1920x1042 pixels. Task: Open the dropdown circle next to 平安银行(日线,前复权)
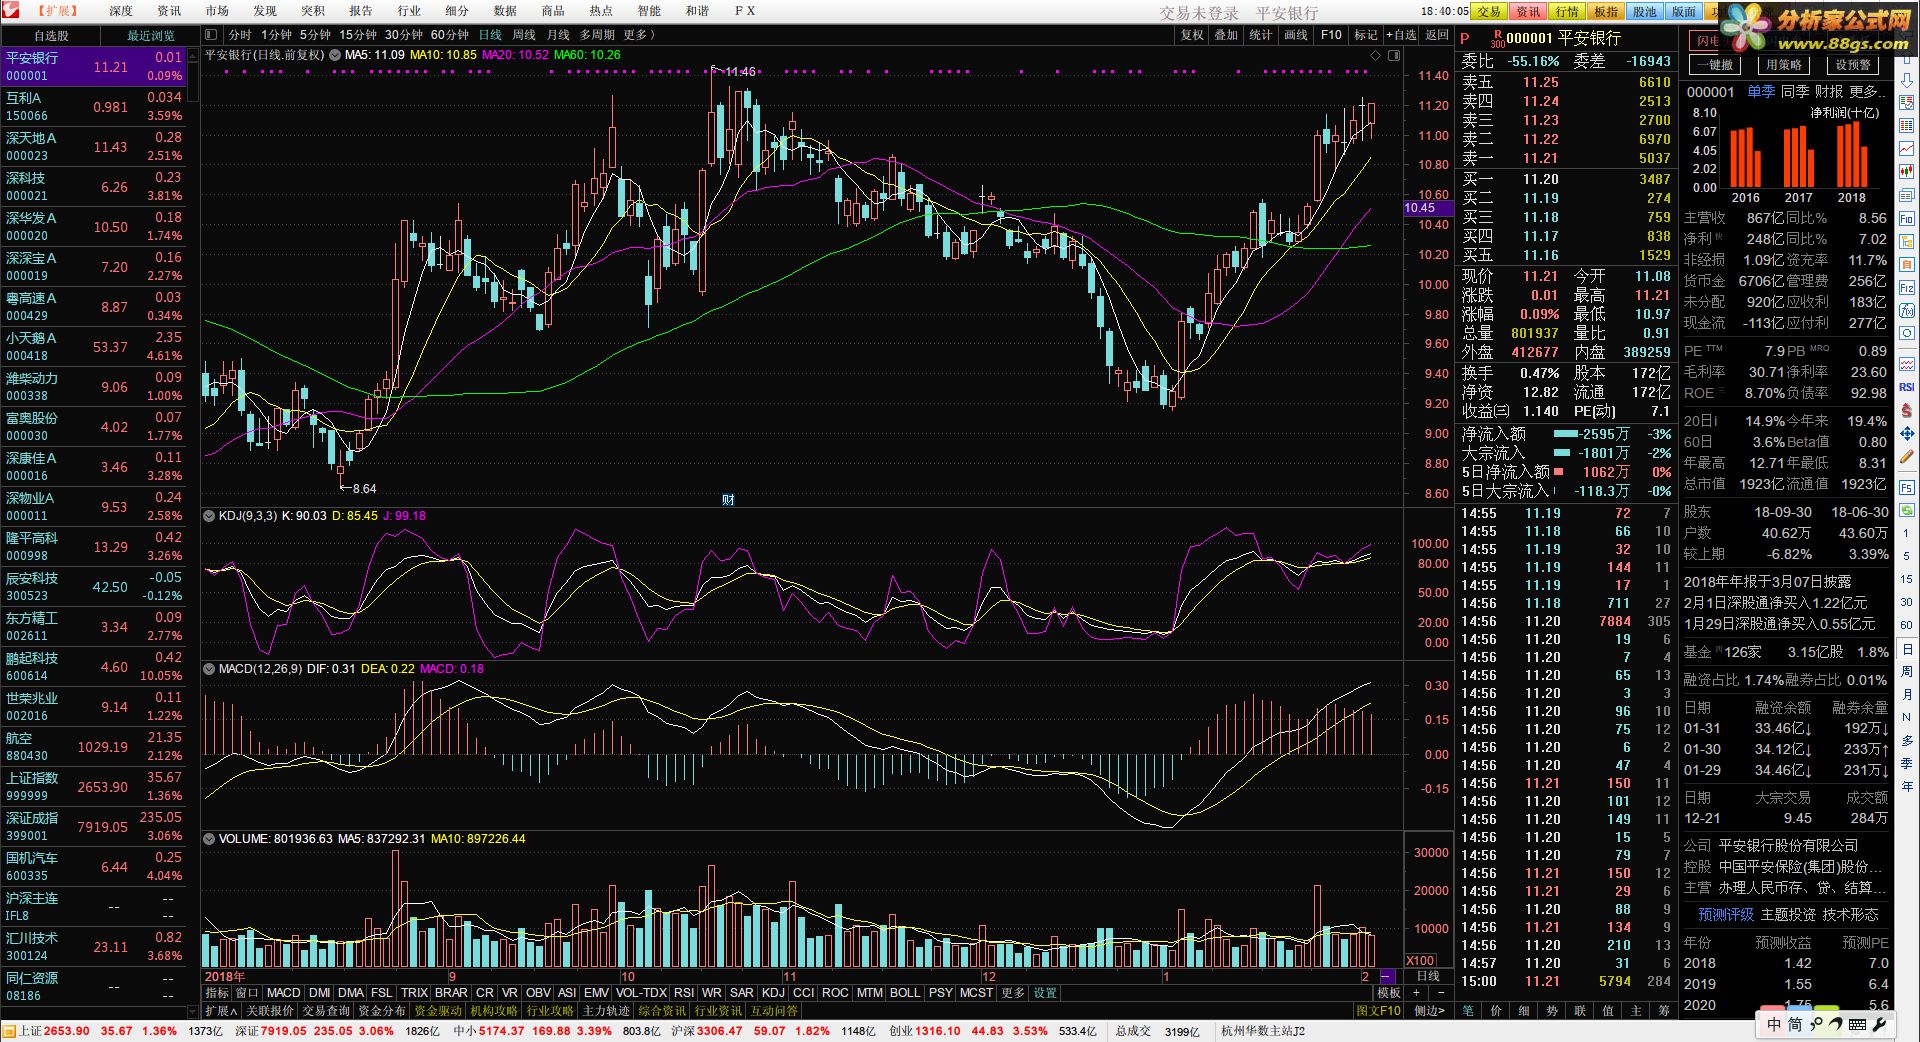[x=335, y=55]
